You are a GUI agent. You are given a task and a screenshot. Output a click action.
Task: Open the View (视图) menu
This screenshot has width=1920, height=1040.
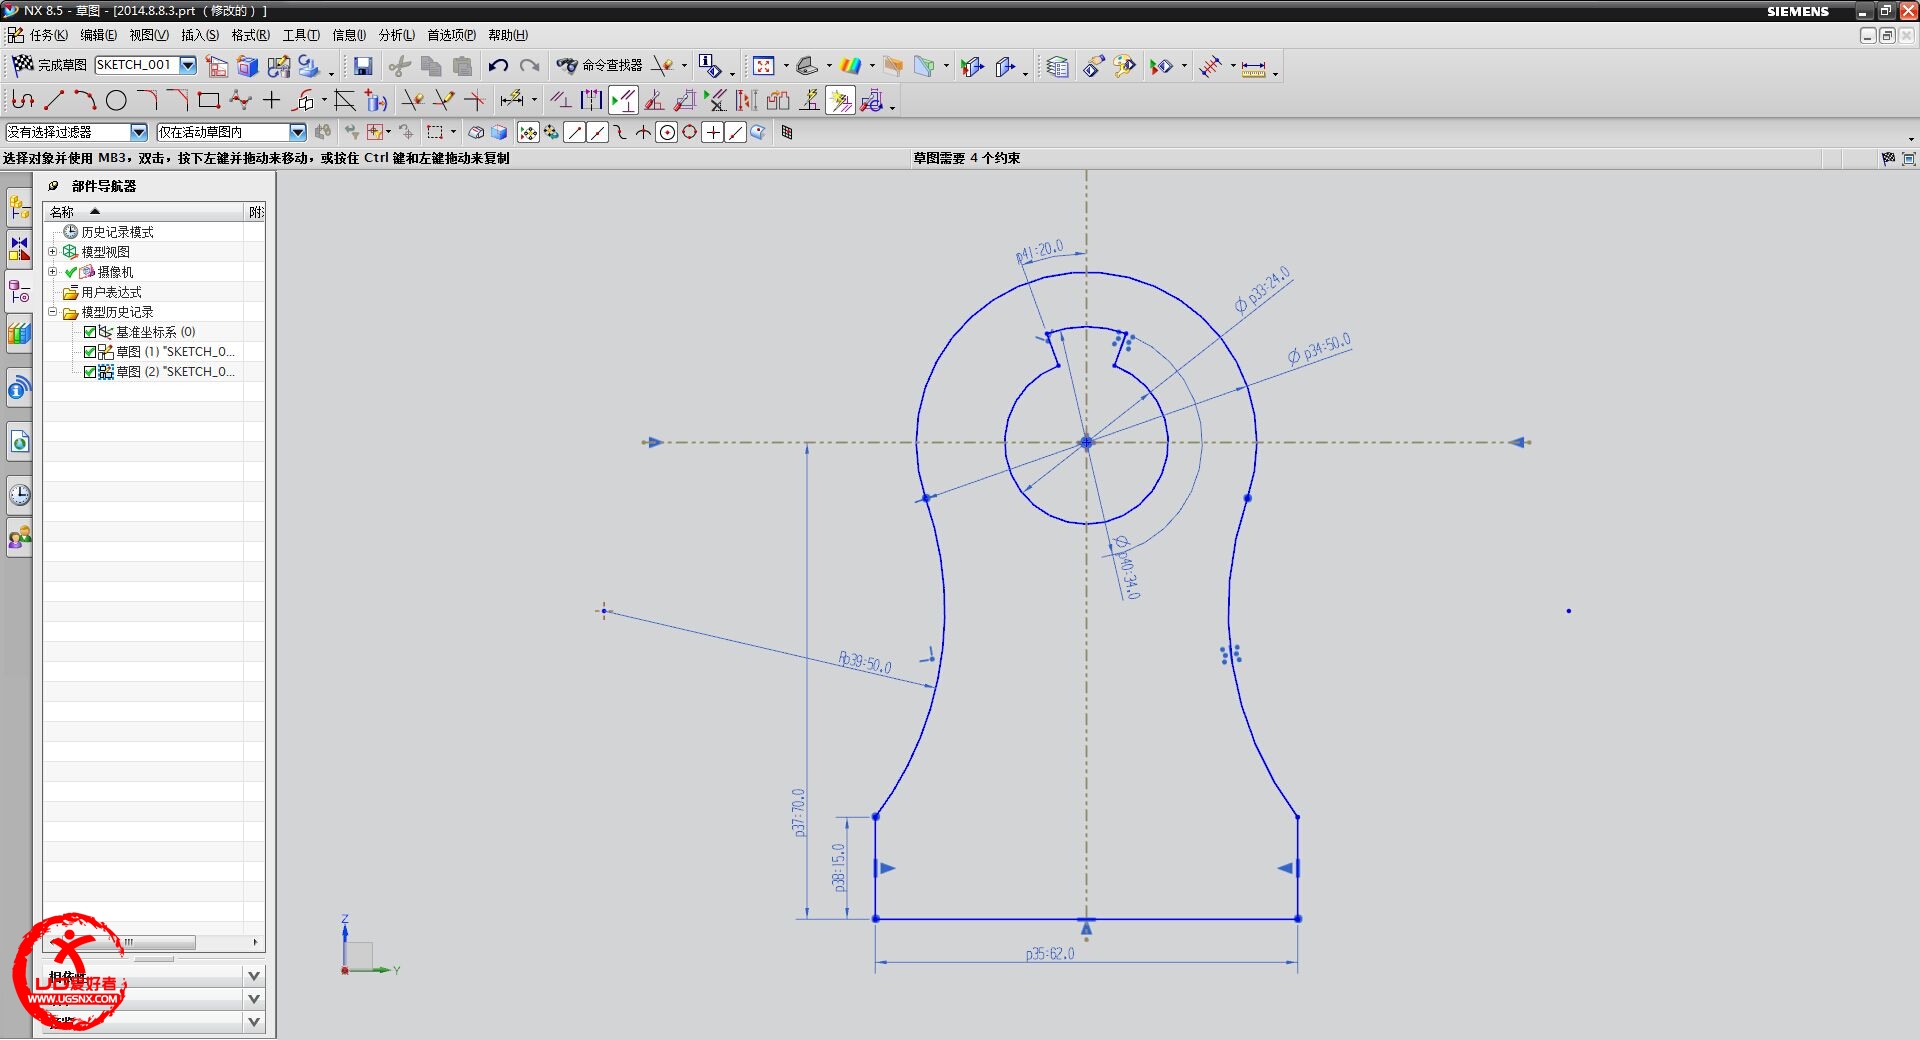pos(149,35)
